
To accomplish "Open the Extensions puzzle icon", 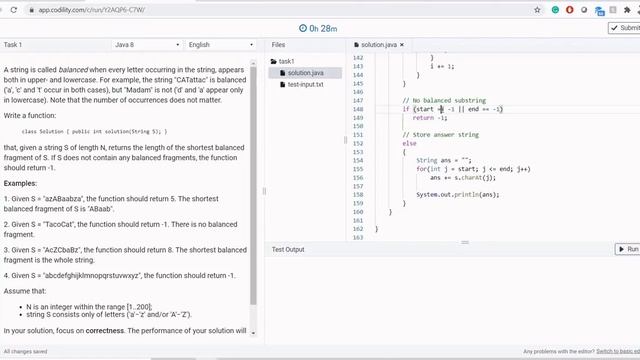I will coord(627,10).
